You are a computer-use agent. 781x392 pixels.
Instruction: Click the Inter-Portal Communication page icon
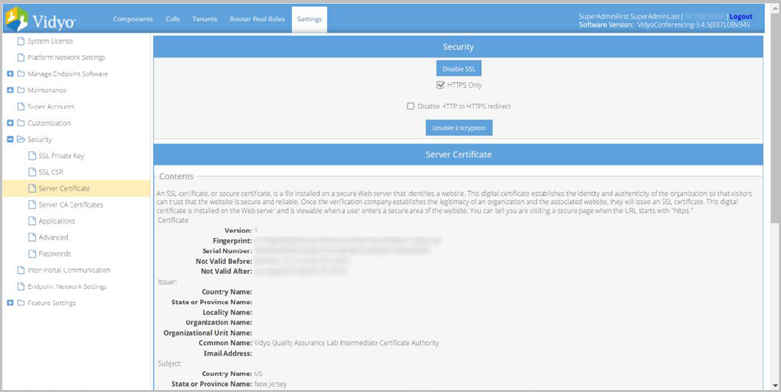[x=21, y=270]
